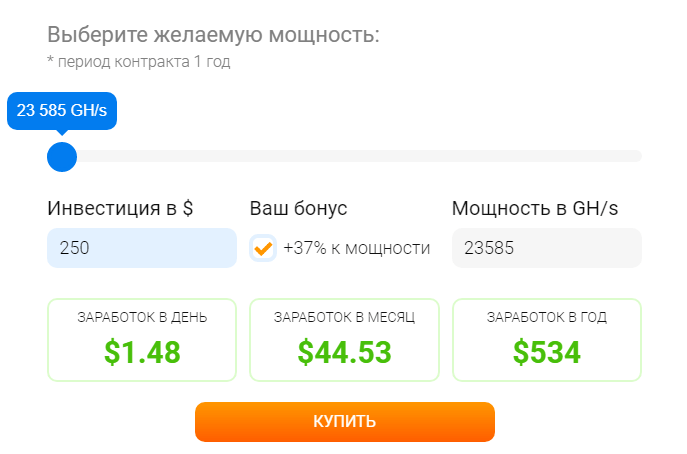
Task: Click the contract period note text
Action: pyautogui.click(x=138, y=62)
